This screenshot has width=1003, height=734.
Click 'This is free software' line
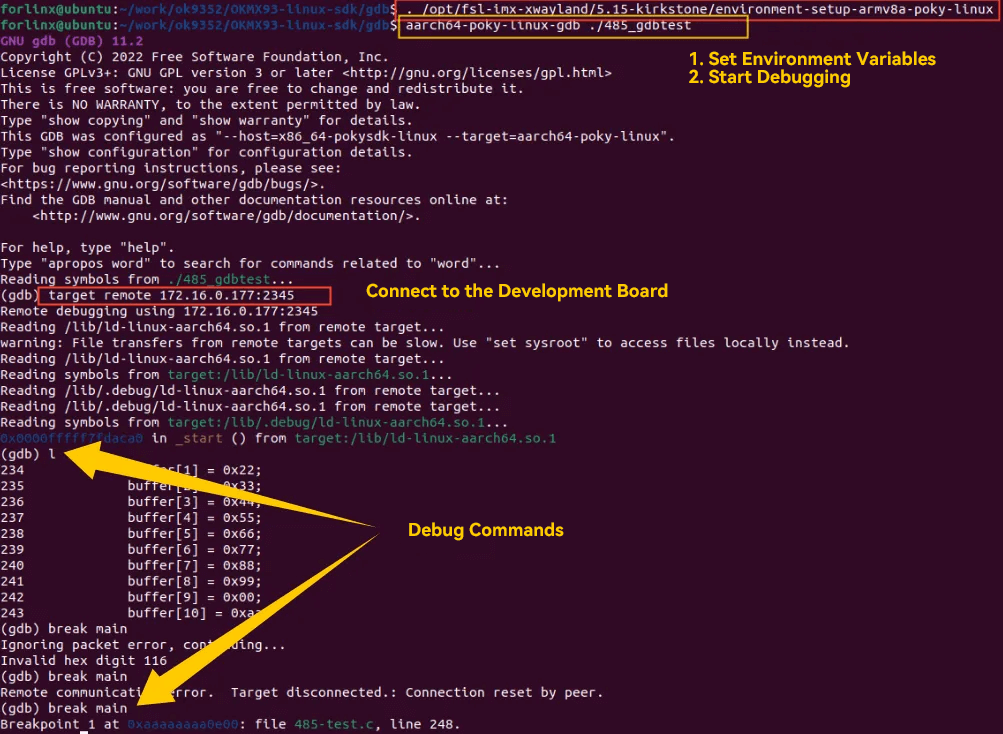click(262, 89)
